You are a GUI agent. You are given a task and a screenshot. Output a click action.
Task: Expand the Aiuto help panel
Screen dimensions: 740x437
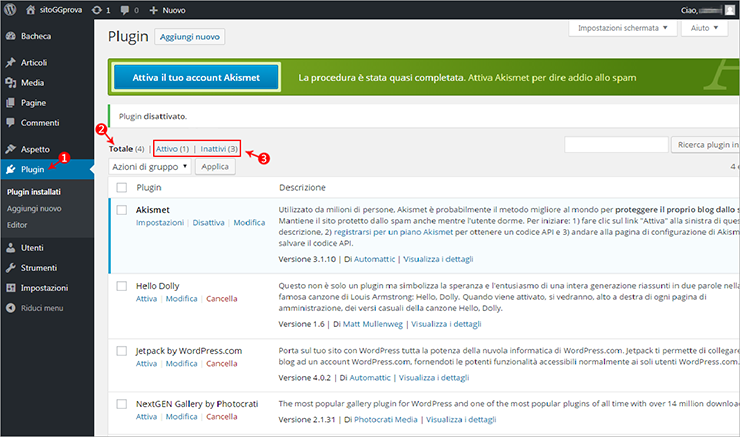[704, 28]
